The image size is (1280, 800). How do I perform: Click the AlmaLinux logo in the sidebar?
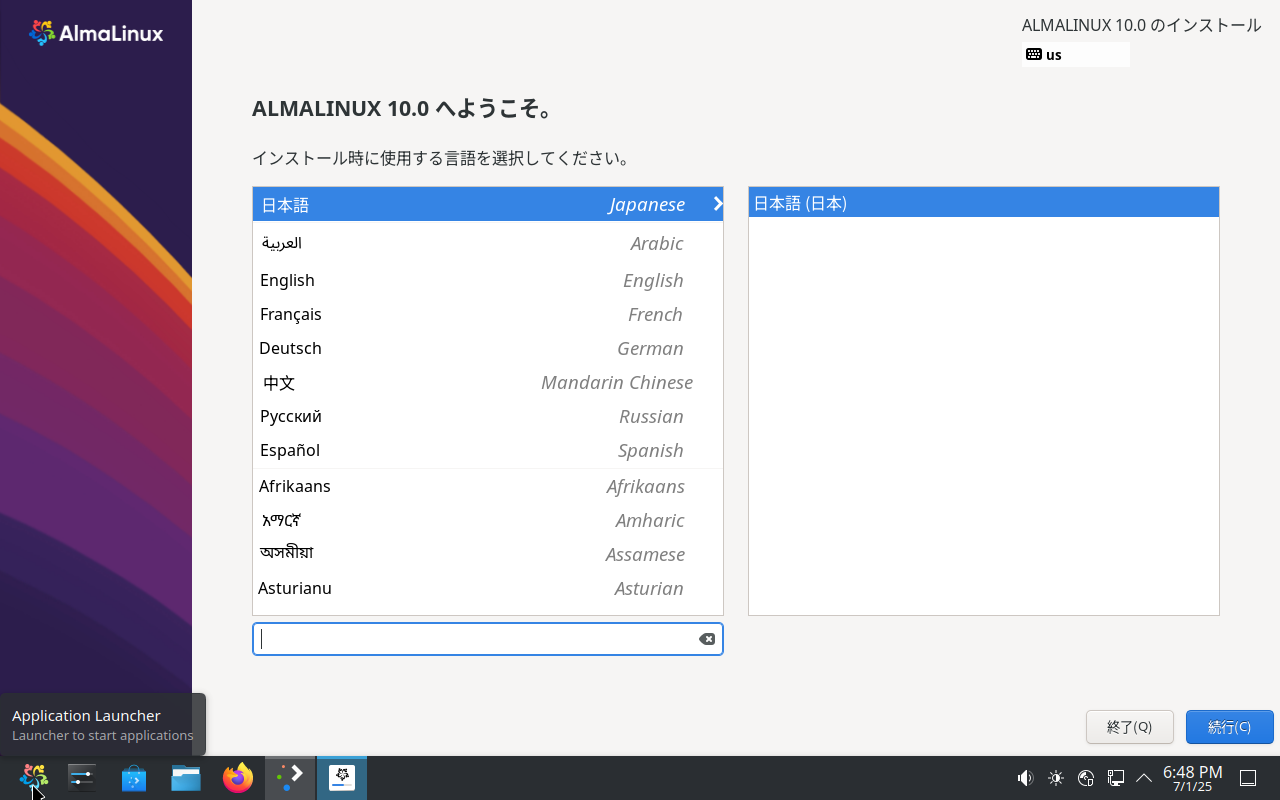[96, 33]
